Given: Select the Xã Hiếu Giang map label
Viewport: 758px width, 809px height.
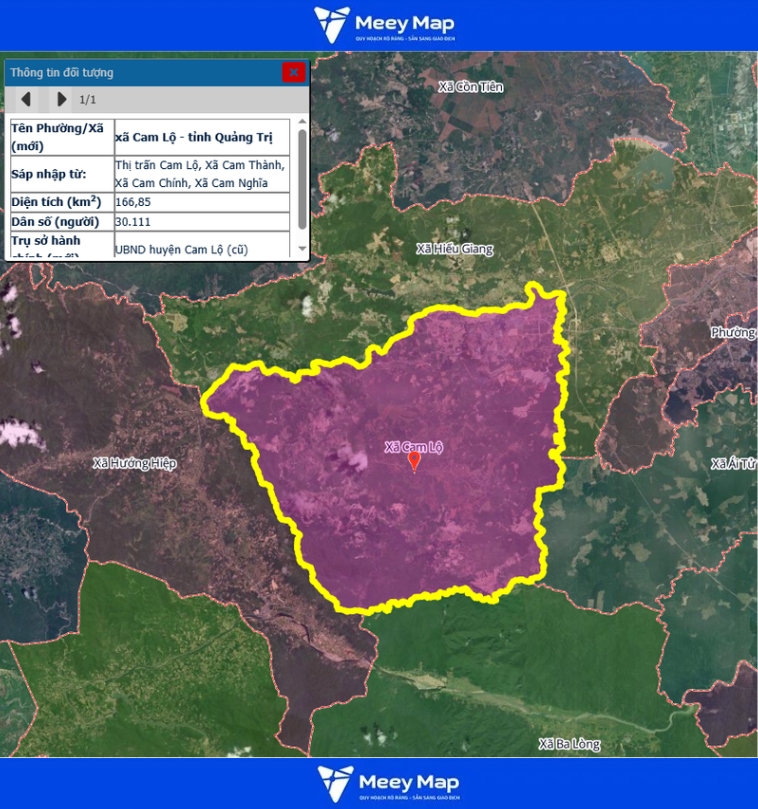Looking at the screenshot, I should coord(454,249).
